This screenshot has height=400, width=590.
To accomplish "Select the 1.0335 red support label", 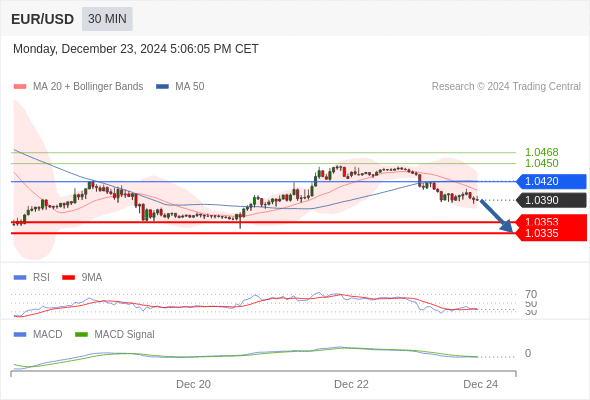I will pyautogui.click(x=551, y=233).
